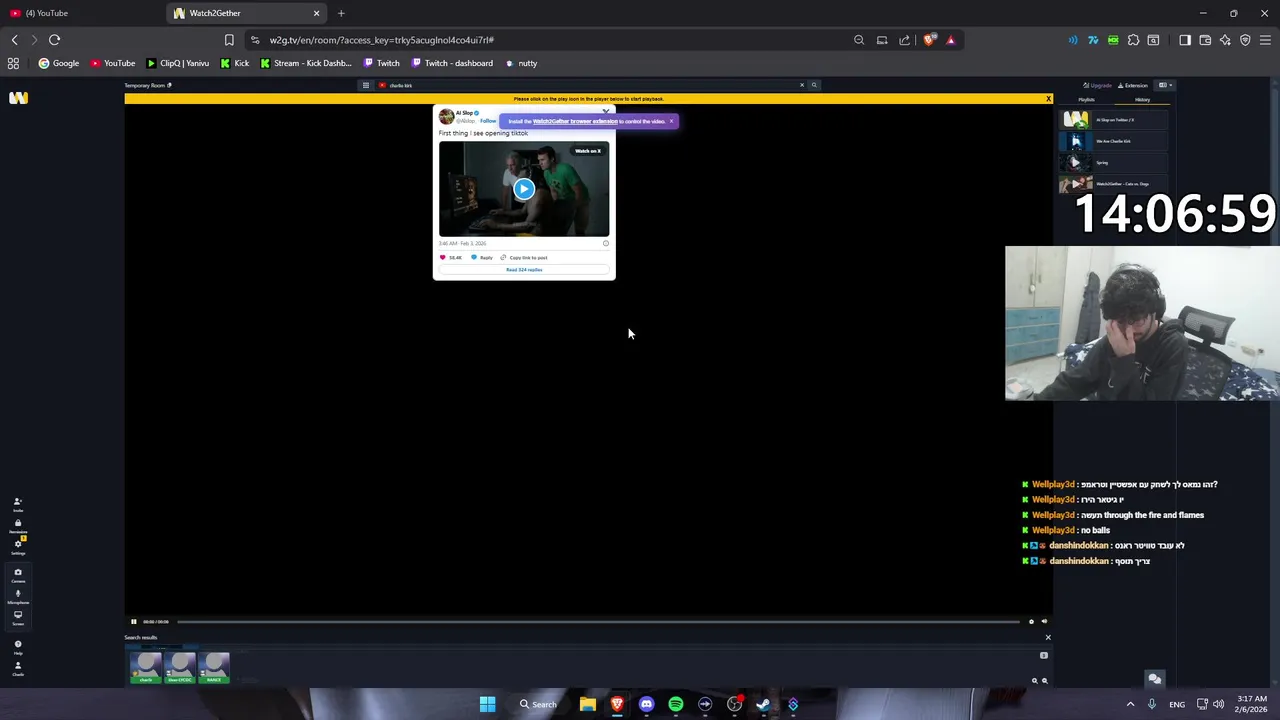Pause the player using the pause button
This screenshot has width=1280, height=720.
133,622
